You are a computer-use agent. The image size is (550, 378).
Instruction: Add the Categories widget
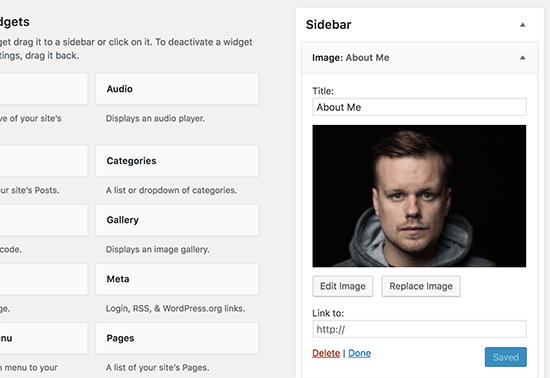pos(177,161)
